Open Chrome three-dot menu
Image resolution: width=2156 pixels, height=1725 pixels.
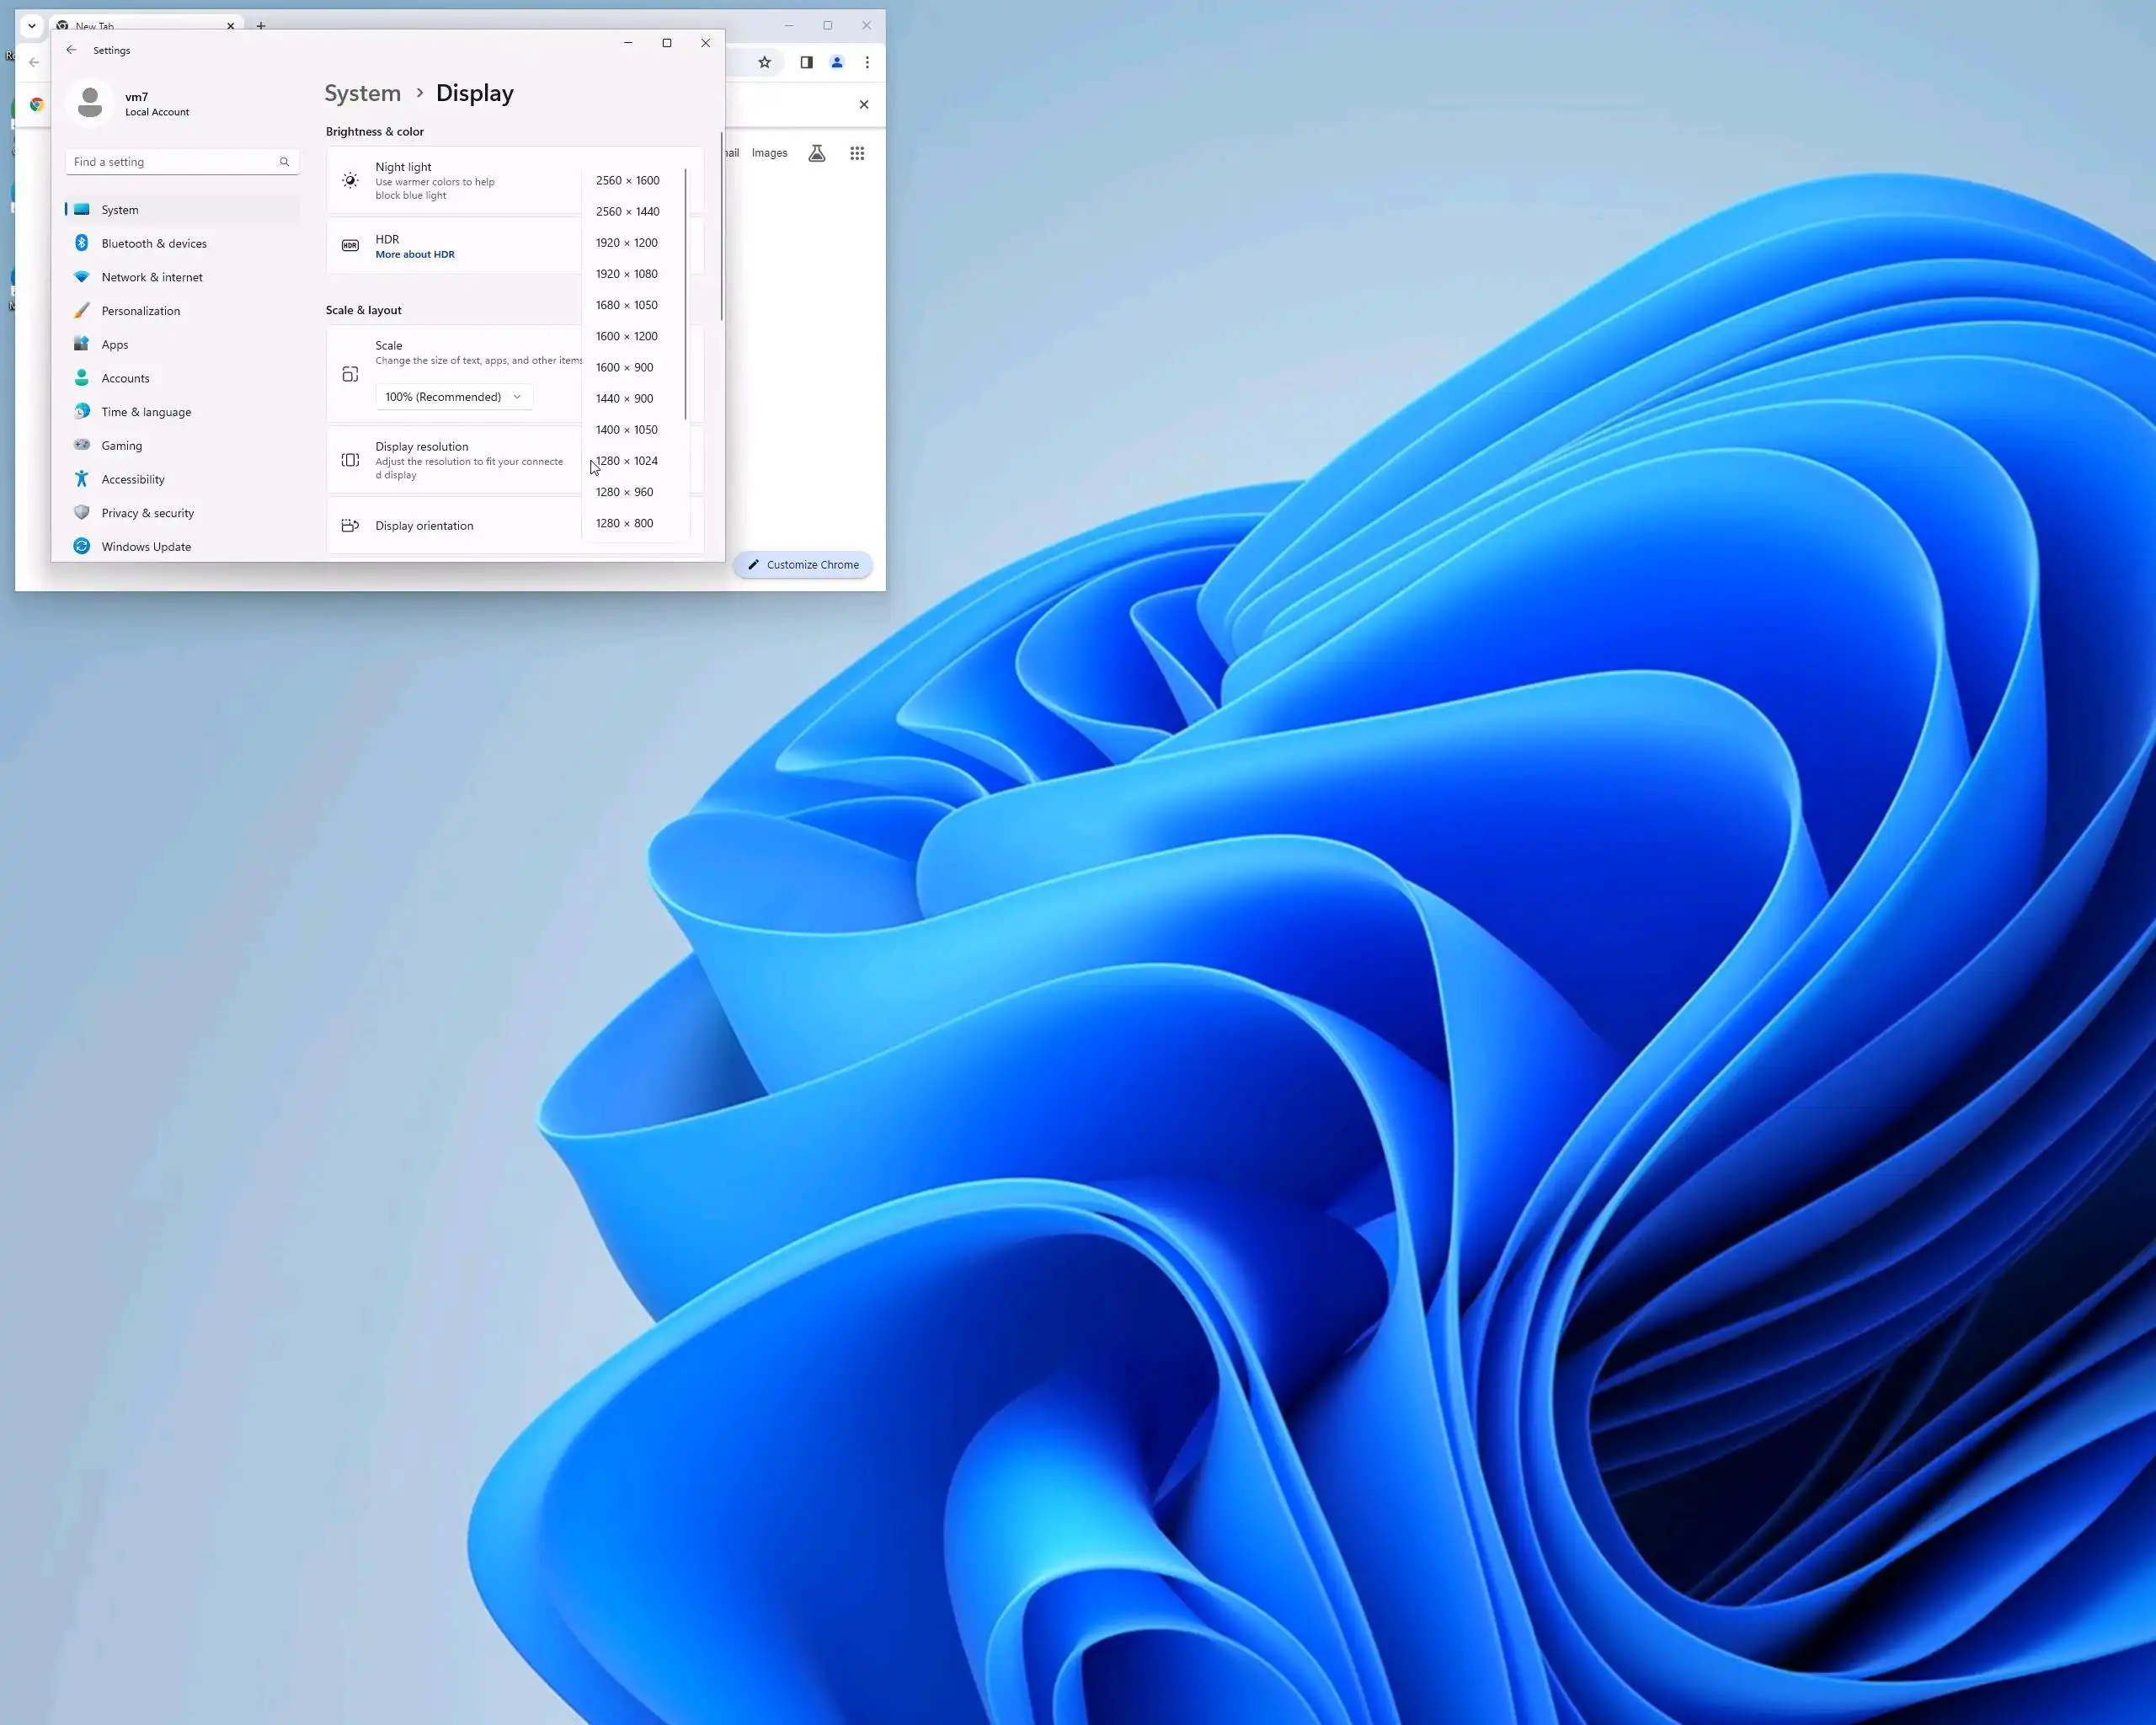[867, 62]
